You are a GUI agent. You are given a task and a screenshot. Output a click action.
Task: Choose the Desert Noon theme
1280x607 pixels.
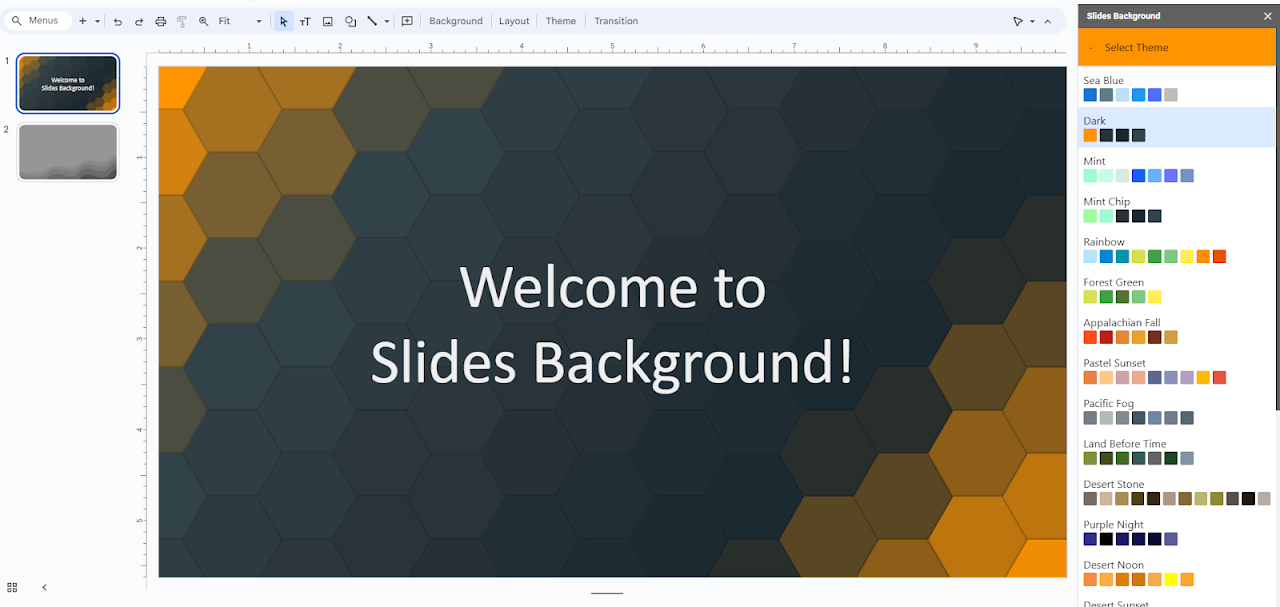(1177, 573)
